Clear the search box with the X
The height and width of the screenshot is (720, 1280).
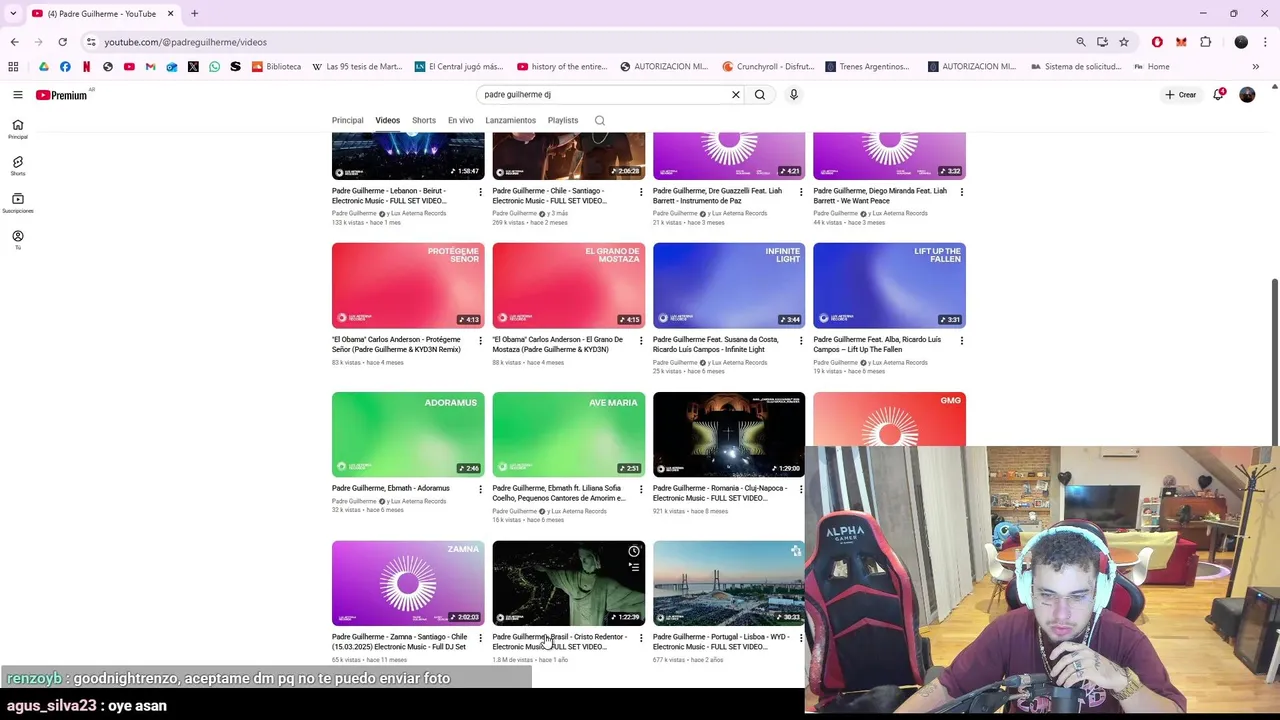(x=736, y=95)
